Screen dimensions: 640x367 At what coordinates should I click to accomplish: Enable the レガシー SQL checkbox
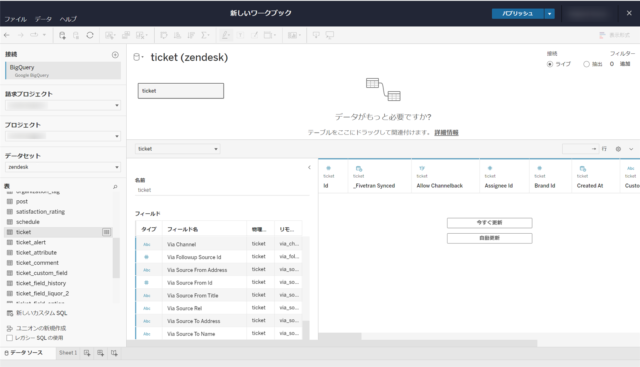click(9, 338)
